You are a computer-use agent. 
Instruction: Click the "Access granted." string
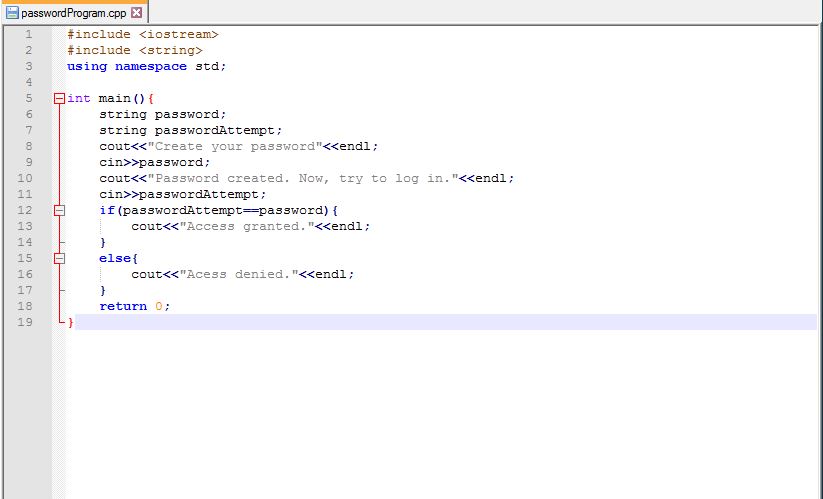[x=247, y=226]
